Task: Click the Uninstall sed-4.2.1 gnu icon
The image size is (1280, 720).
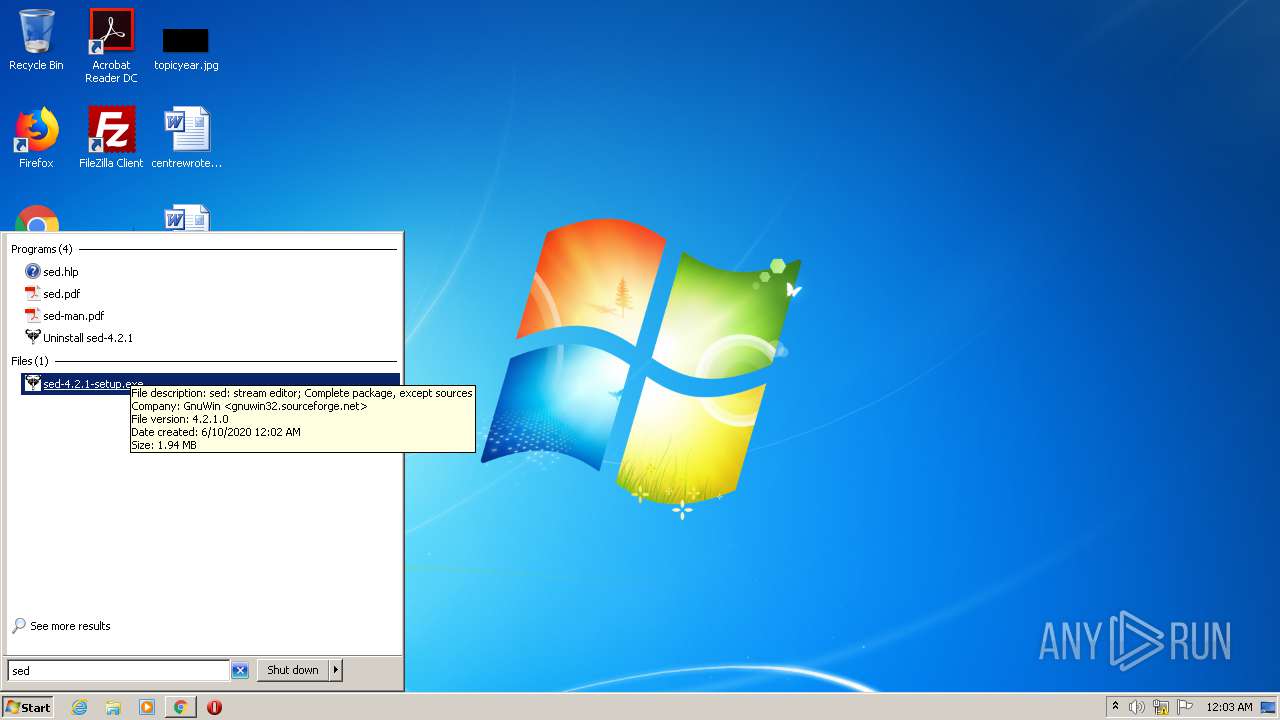Action: click(x=32, y=337)
